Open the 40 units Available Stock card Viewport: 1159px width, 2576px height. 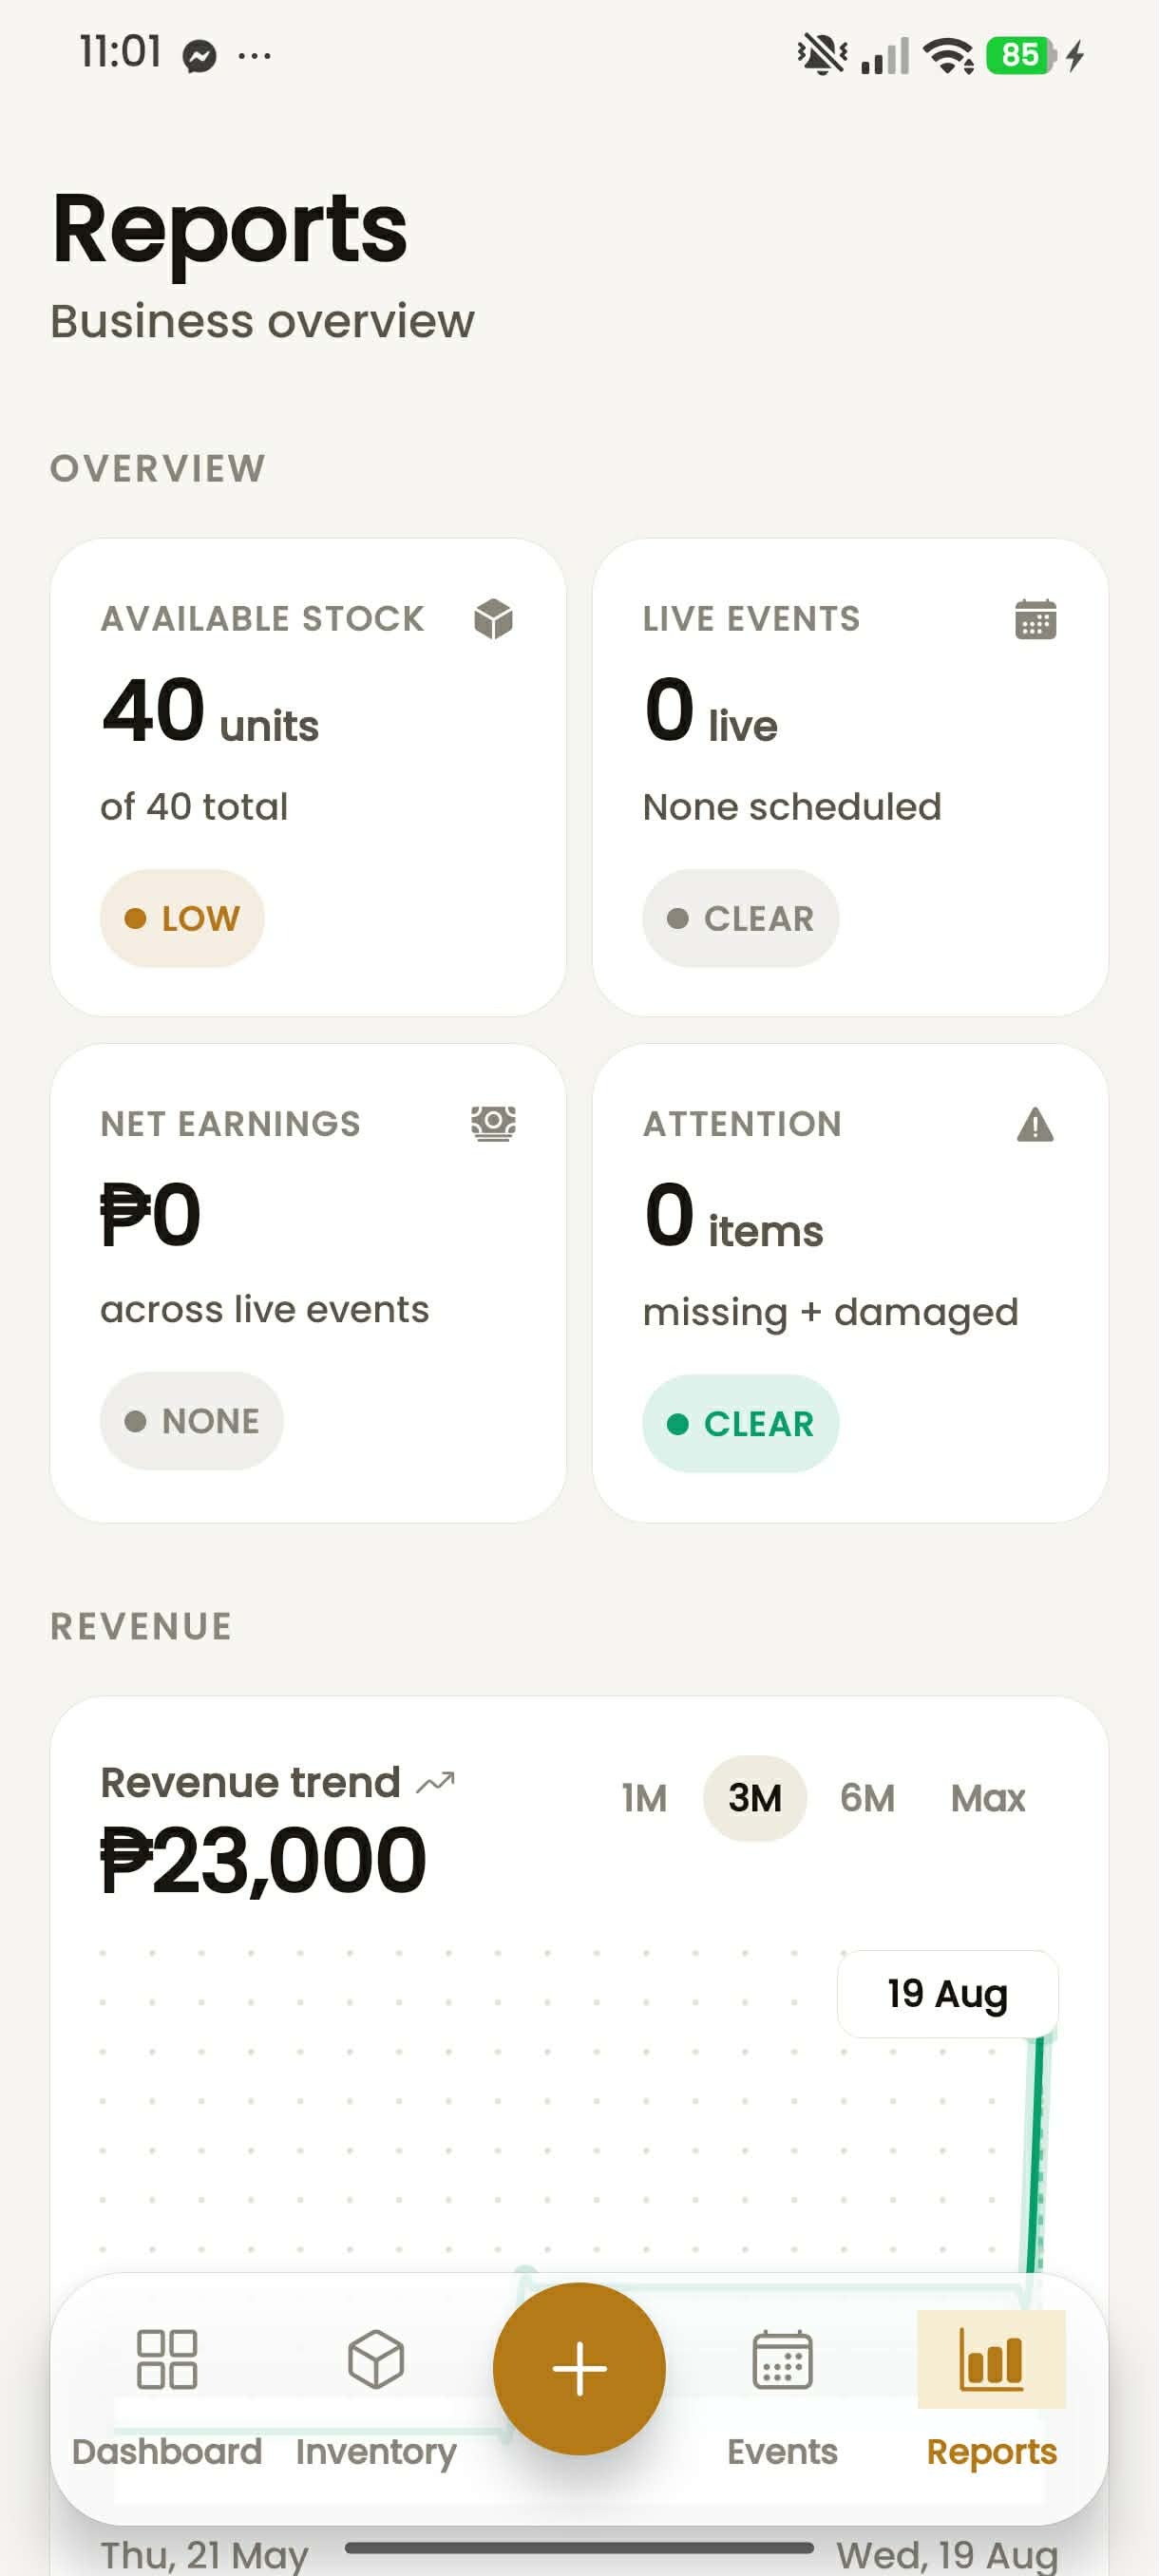pos(308,778)
